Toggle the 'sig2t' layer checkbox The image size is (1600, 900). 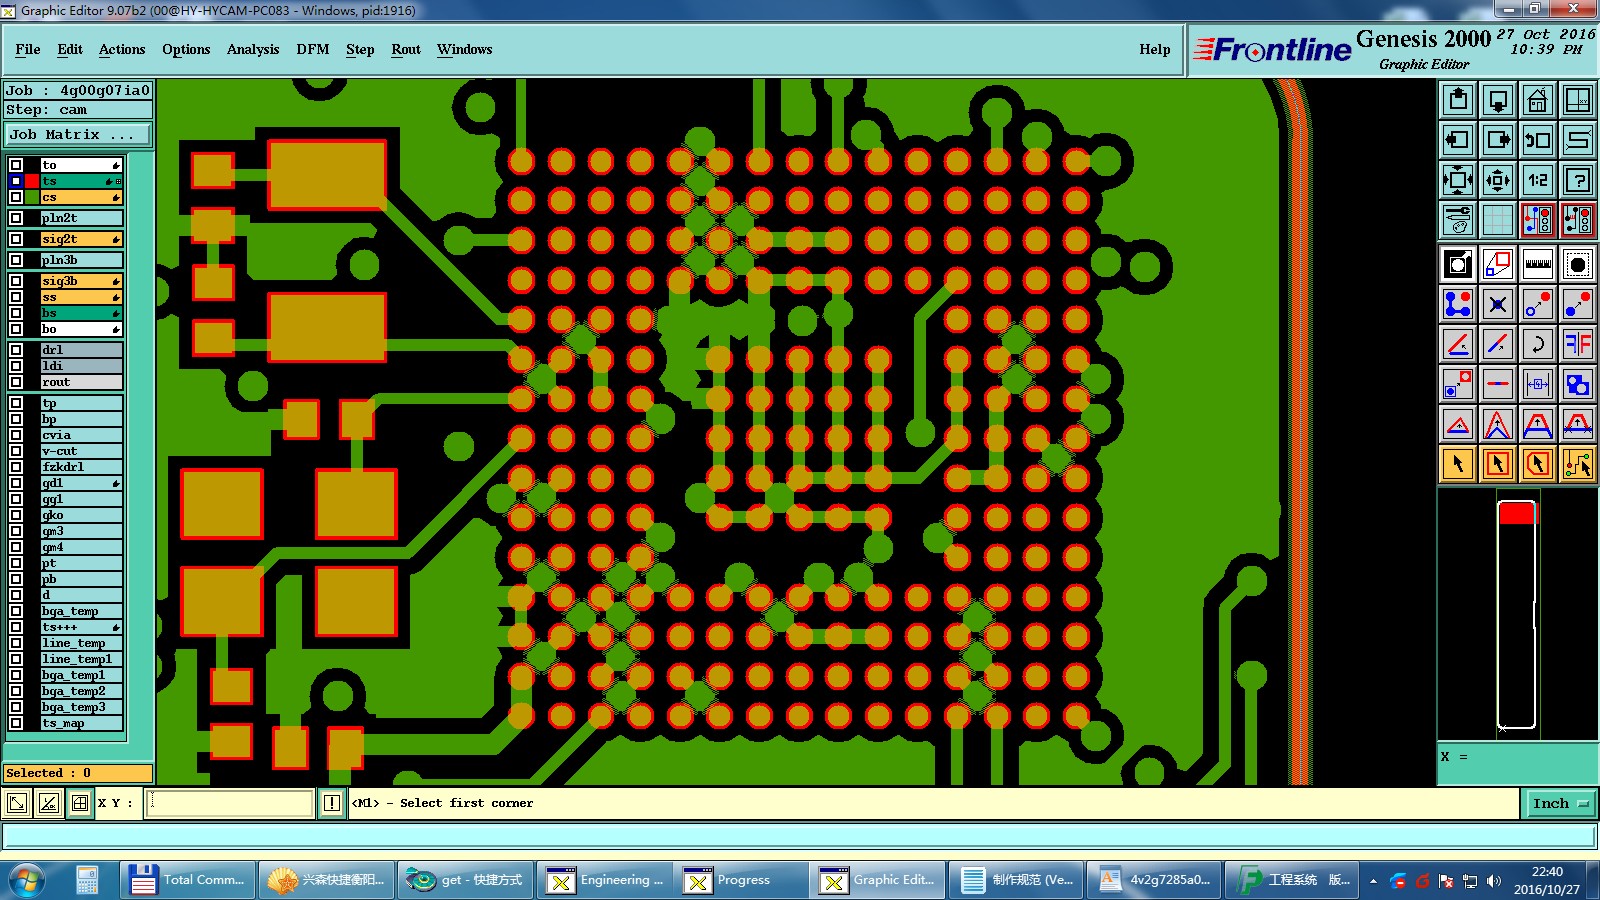click(16, 239)
